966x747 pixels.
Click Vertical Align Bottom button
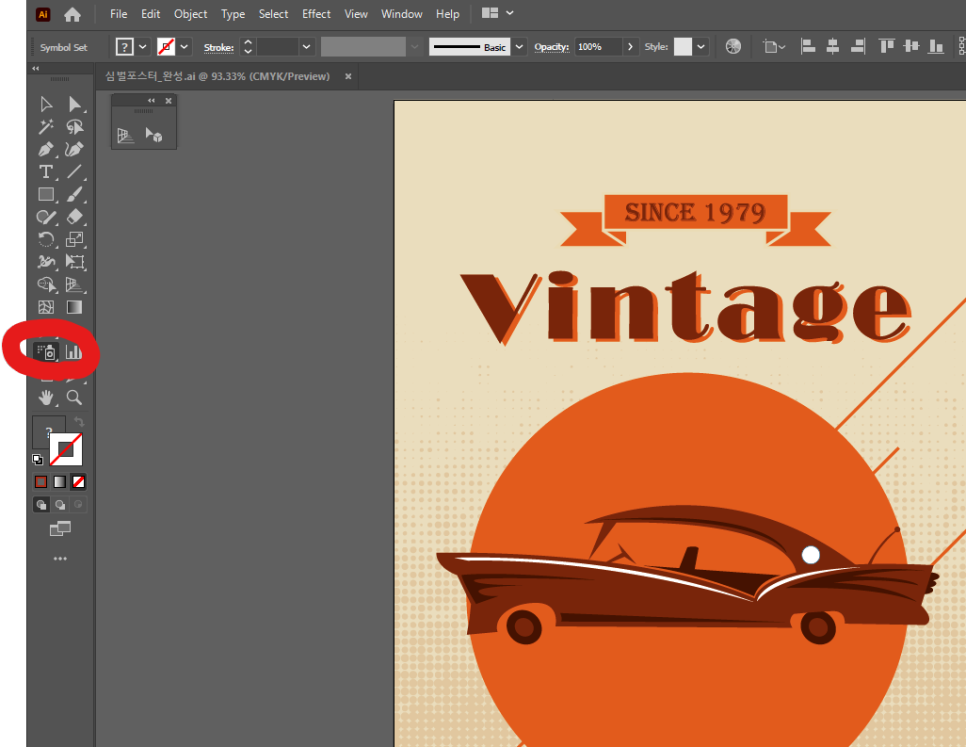click(936, 47)
